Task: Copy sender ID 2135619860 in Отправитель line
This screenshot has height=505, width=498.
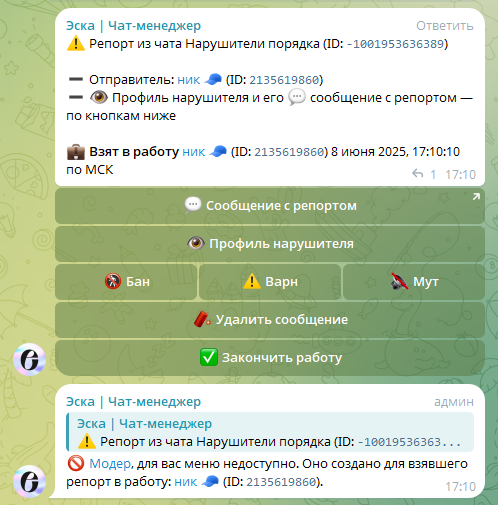Action: [284, 80]
